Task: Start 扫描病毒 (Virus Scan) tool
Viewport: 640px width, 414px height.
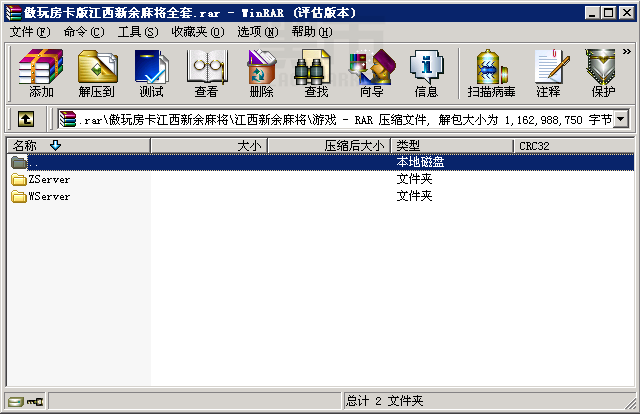Action: [x=491, y=73]
